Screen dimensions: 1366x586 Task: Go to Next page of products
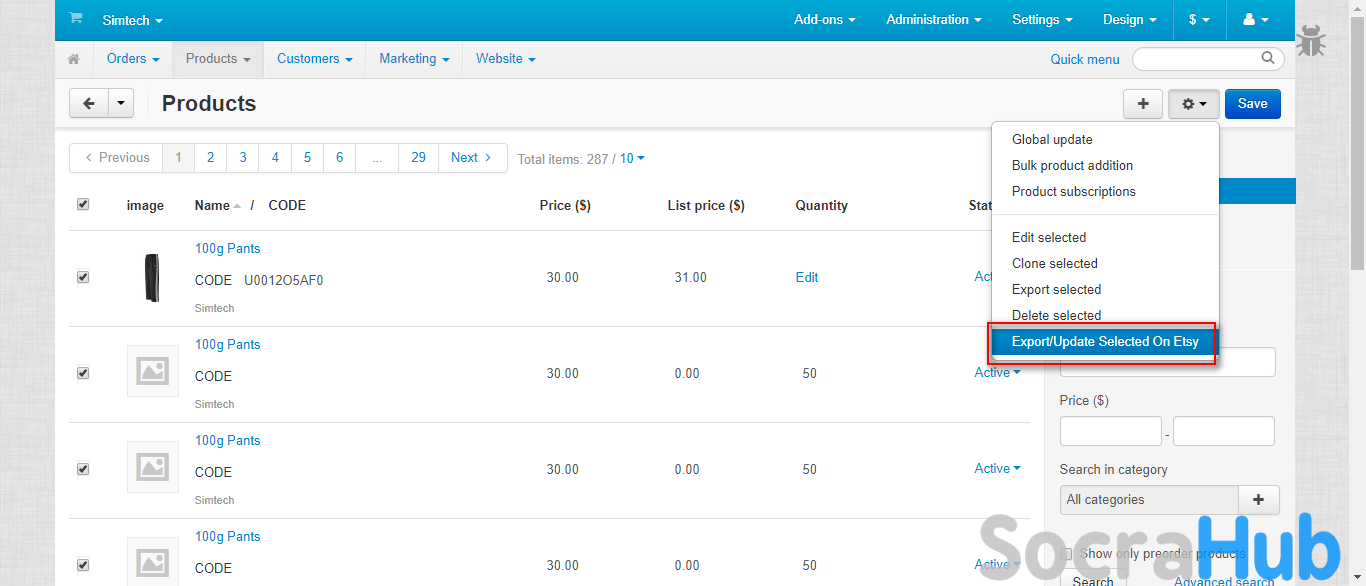(471, 157)
